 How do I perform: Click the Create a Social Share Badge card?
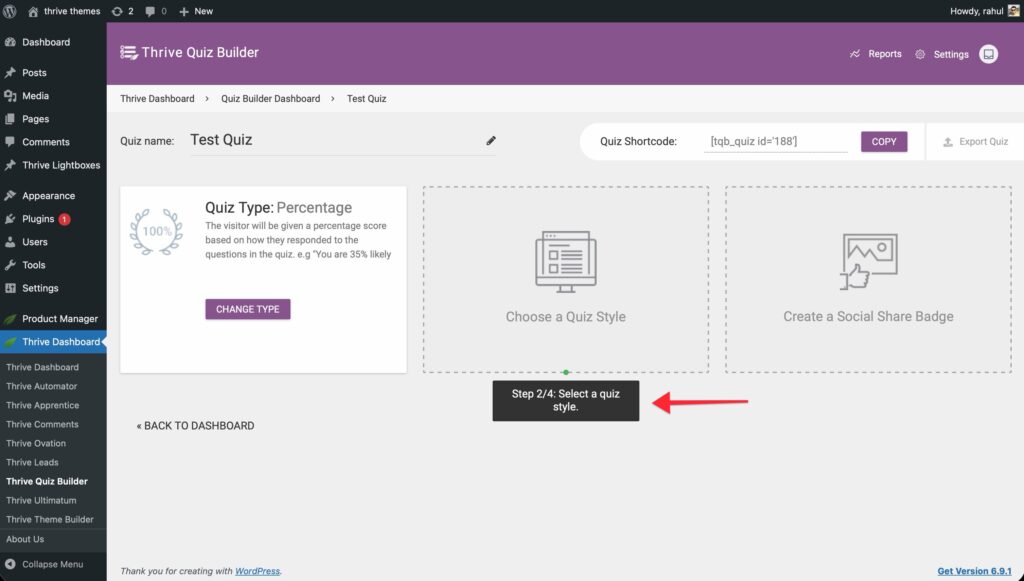867,279
